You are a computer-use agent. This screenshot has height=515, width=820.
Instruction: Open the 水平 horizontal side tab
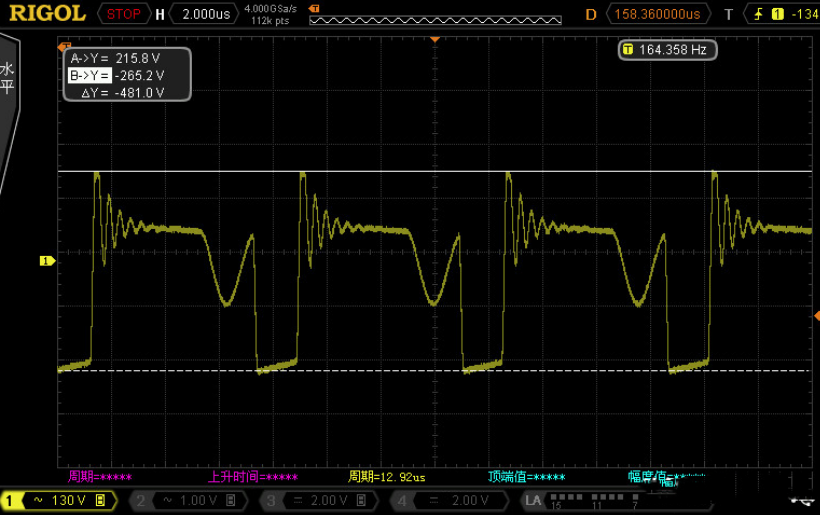pos(8,80)
